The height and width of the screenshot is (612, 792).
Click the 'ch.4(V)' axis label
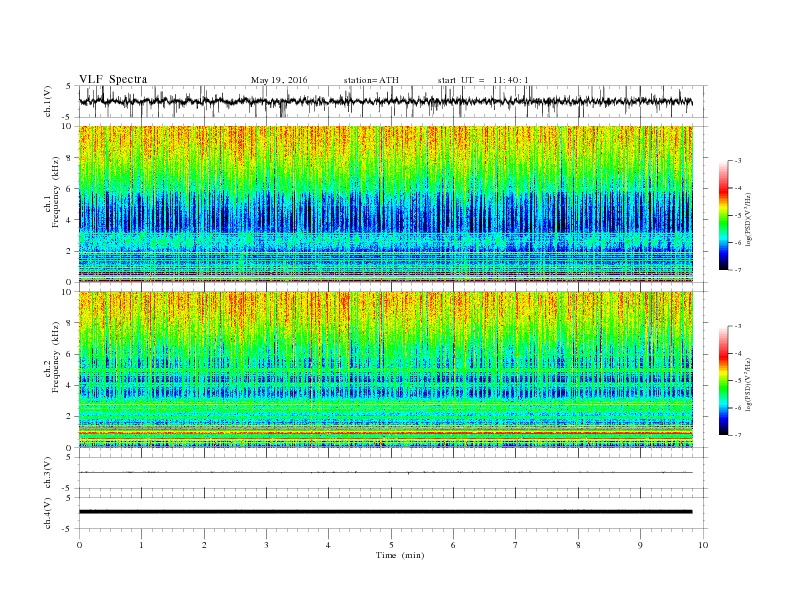(x=48, y=513)
